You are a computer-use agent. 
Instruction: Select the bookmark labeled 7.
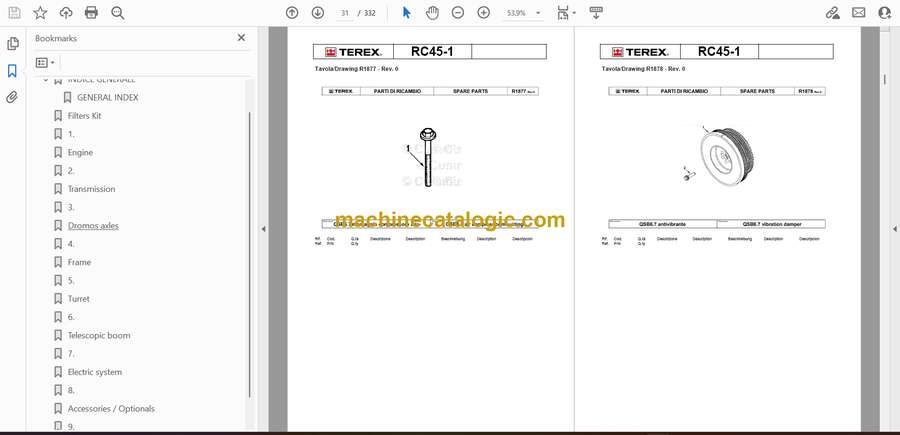point(71,354)
